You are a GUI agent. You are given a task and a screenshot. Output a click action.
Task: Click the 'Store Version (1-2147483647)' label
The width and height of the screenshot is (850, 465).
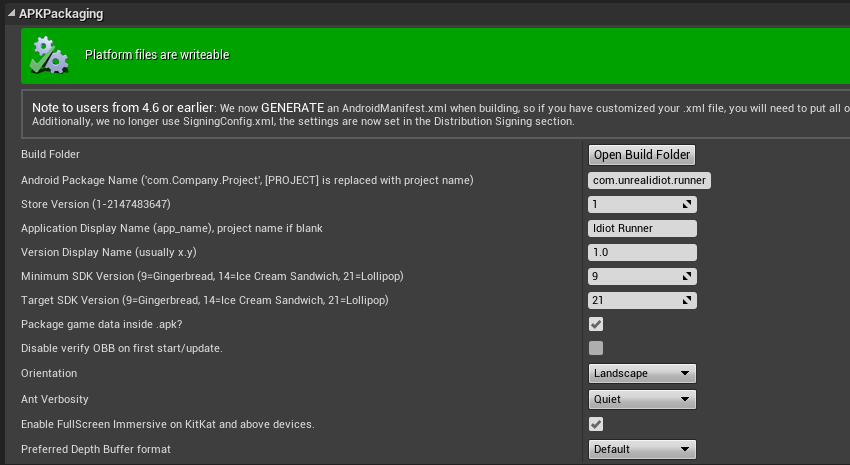click(x=96, y=204)
